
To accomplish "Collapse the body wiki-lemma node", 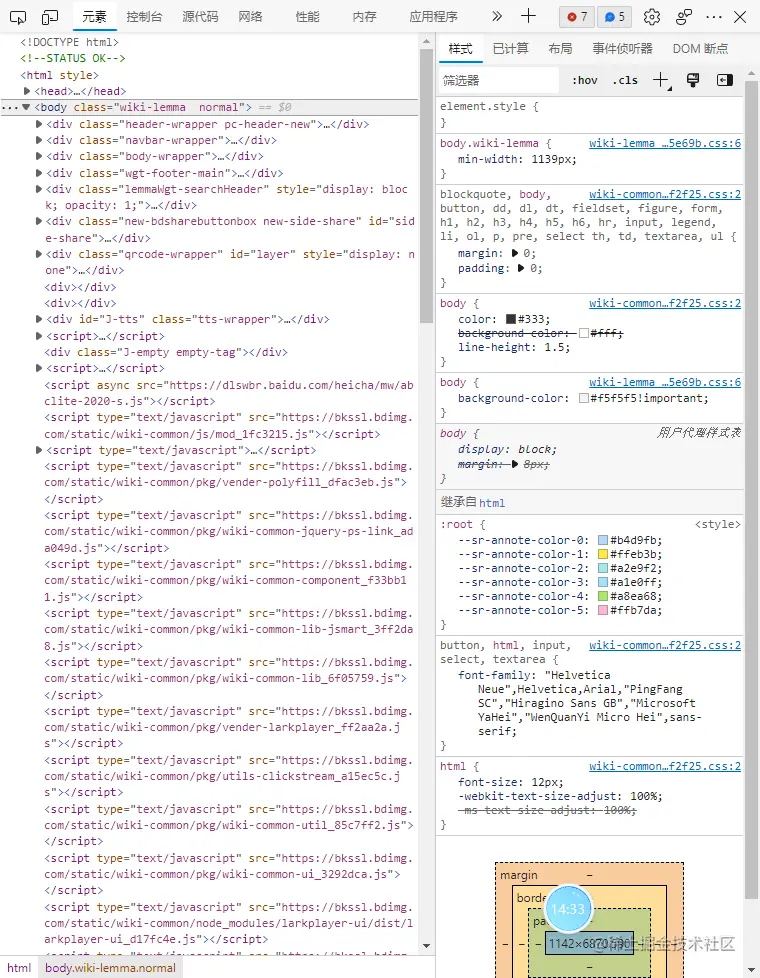I will 26,107.
